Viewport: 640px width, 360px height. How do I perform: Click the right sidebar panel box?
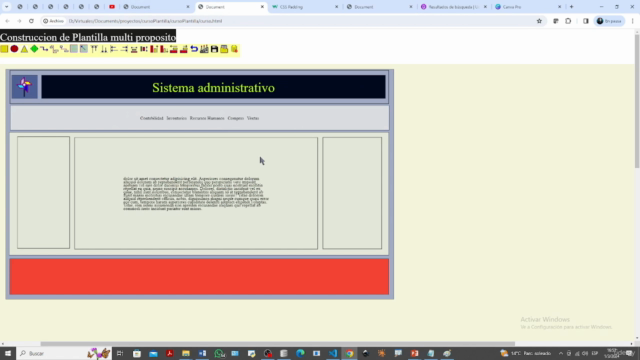point(352,193)
